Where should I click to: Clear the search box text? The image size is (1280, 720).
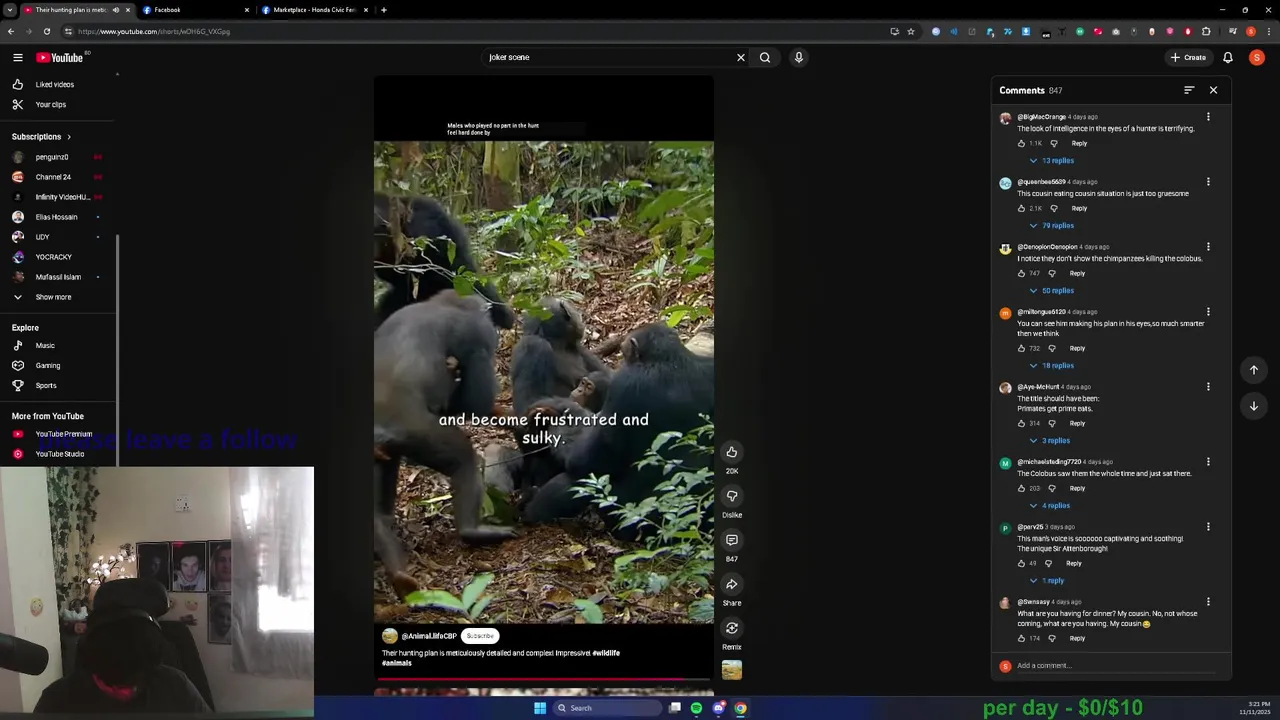pos(741,58)
